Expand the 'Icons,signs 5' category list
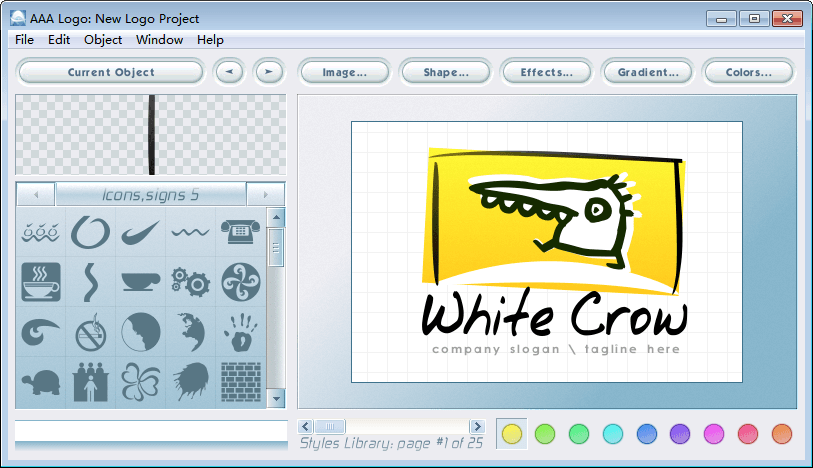813x468 pixels. pyautogui.click(x=151, y=195)
